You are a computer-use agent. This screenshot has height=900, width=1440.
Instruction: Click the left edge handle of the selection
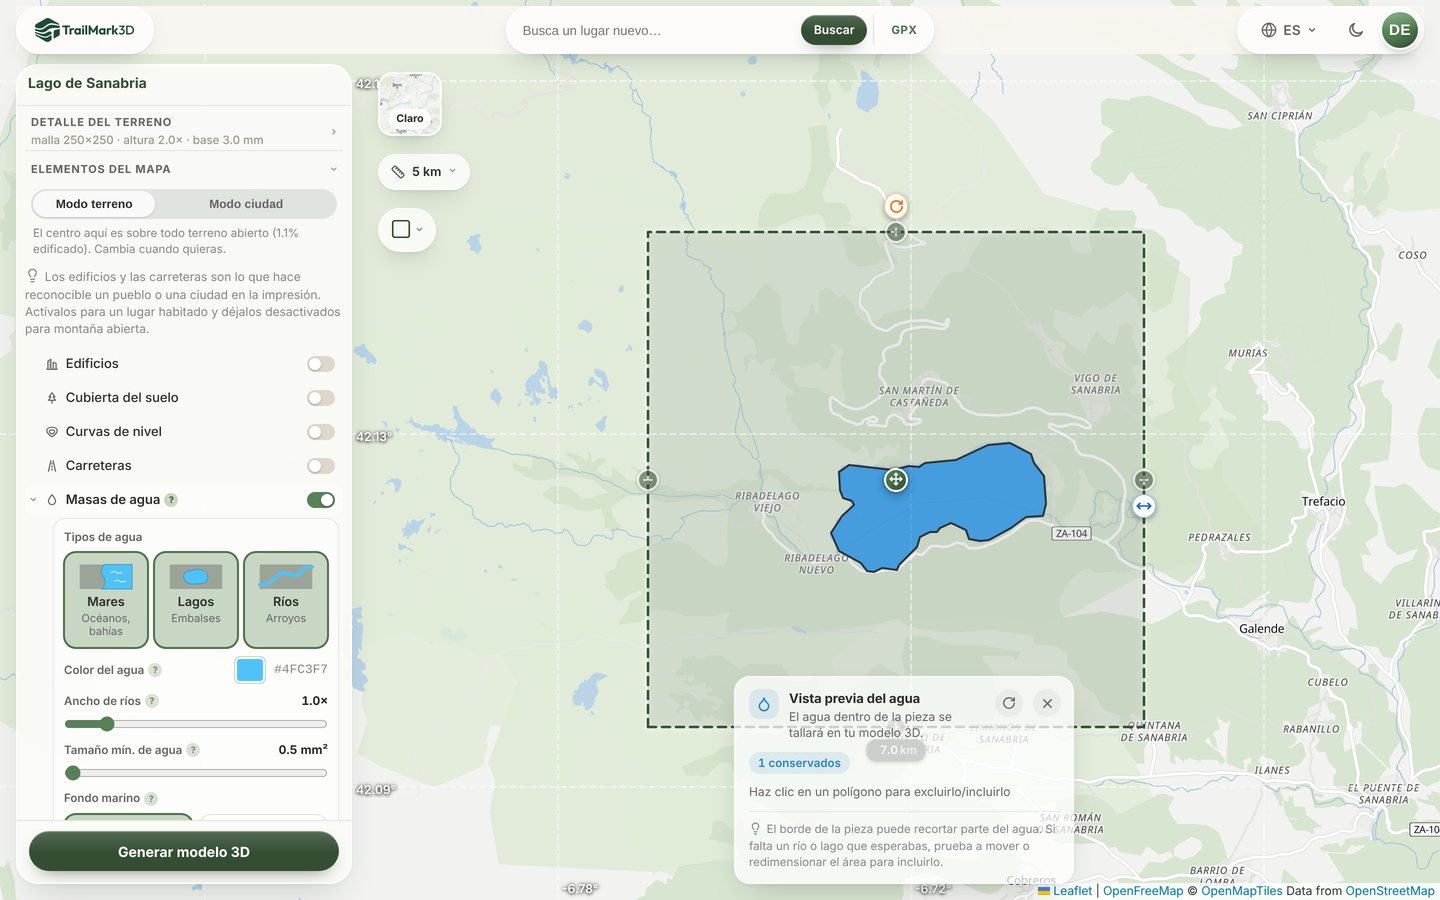tap(648, 480)
